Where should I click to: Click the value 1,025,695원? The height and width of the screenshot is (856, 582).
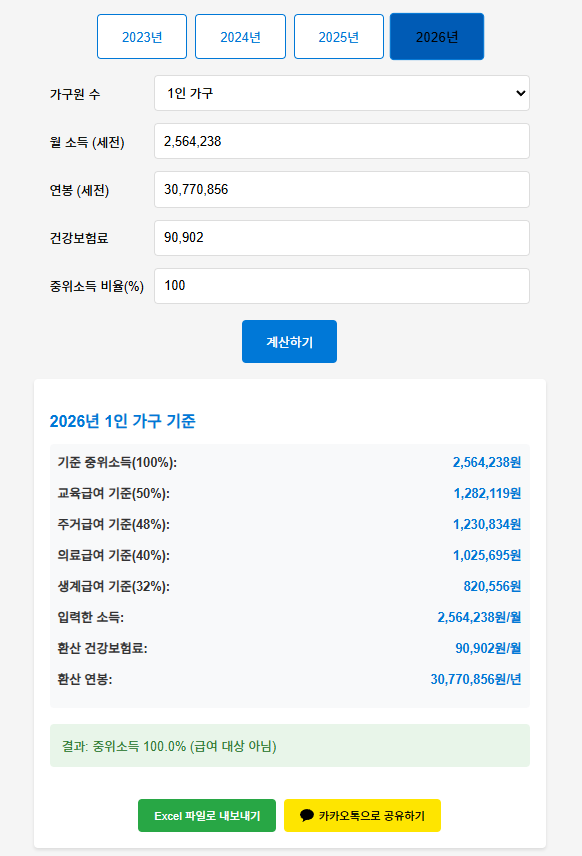[x=486, y=555]
